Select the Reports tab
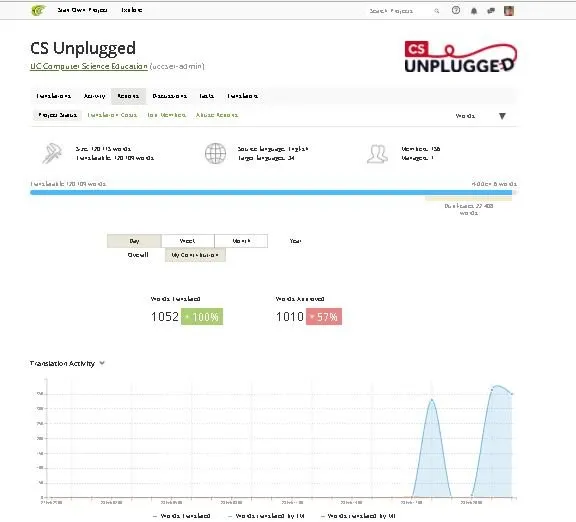The width and height of the screenshot is (576, 522). pos(128,96)
